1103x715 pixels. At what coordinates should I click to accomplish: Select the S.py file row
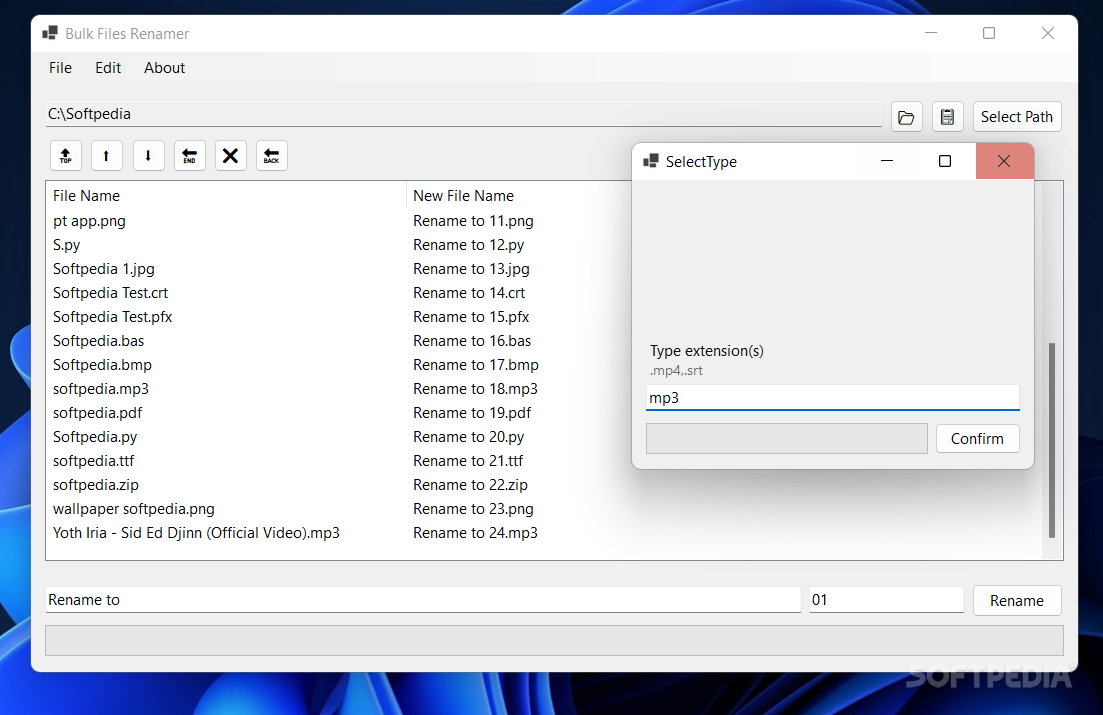pyautogui.click(x=339, y=245)
